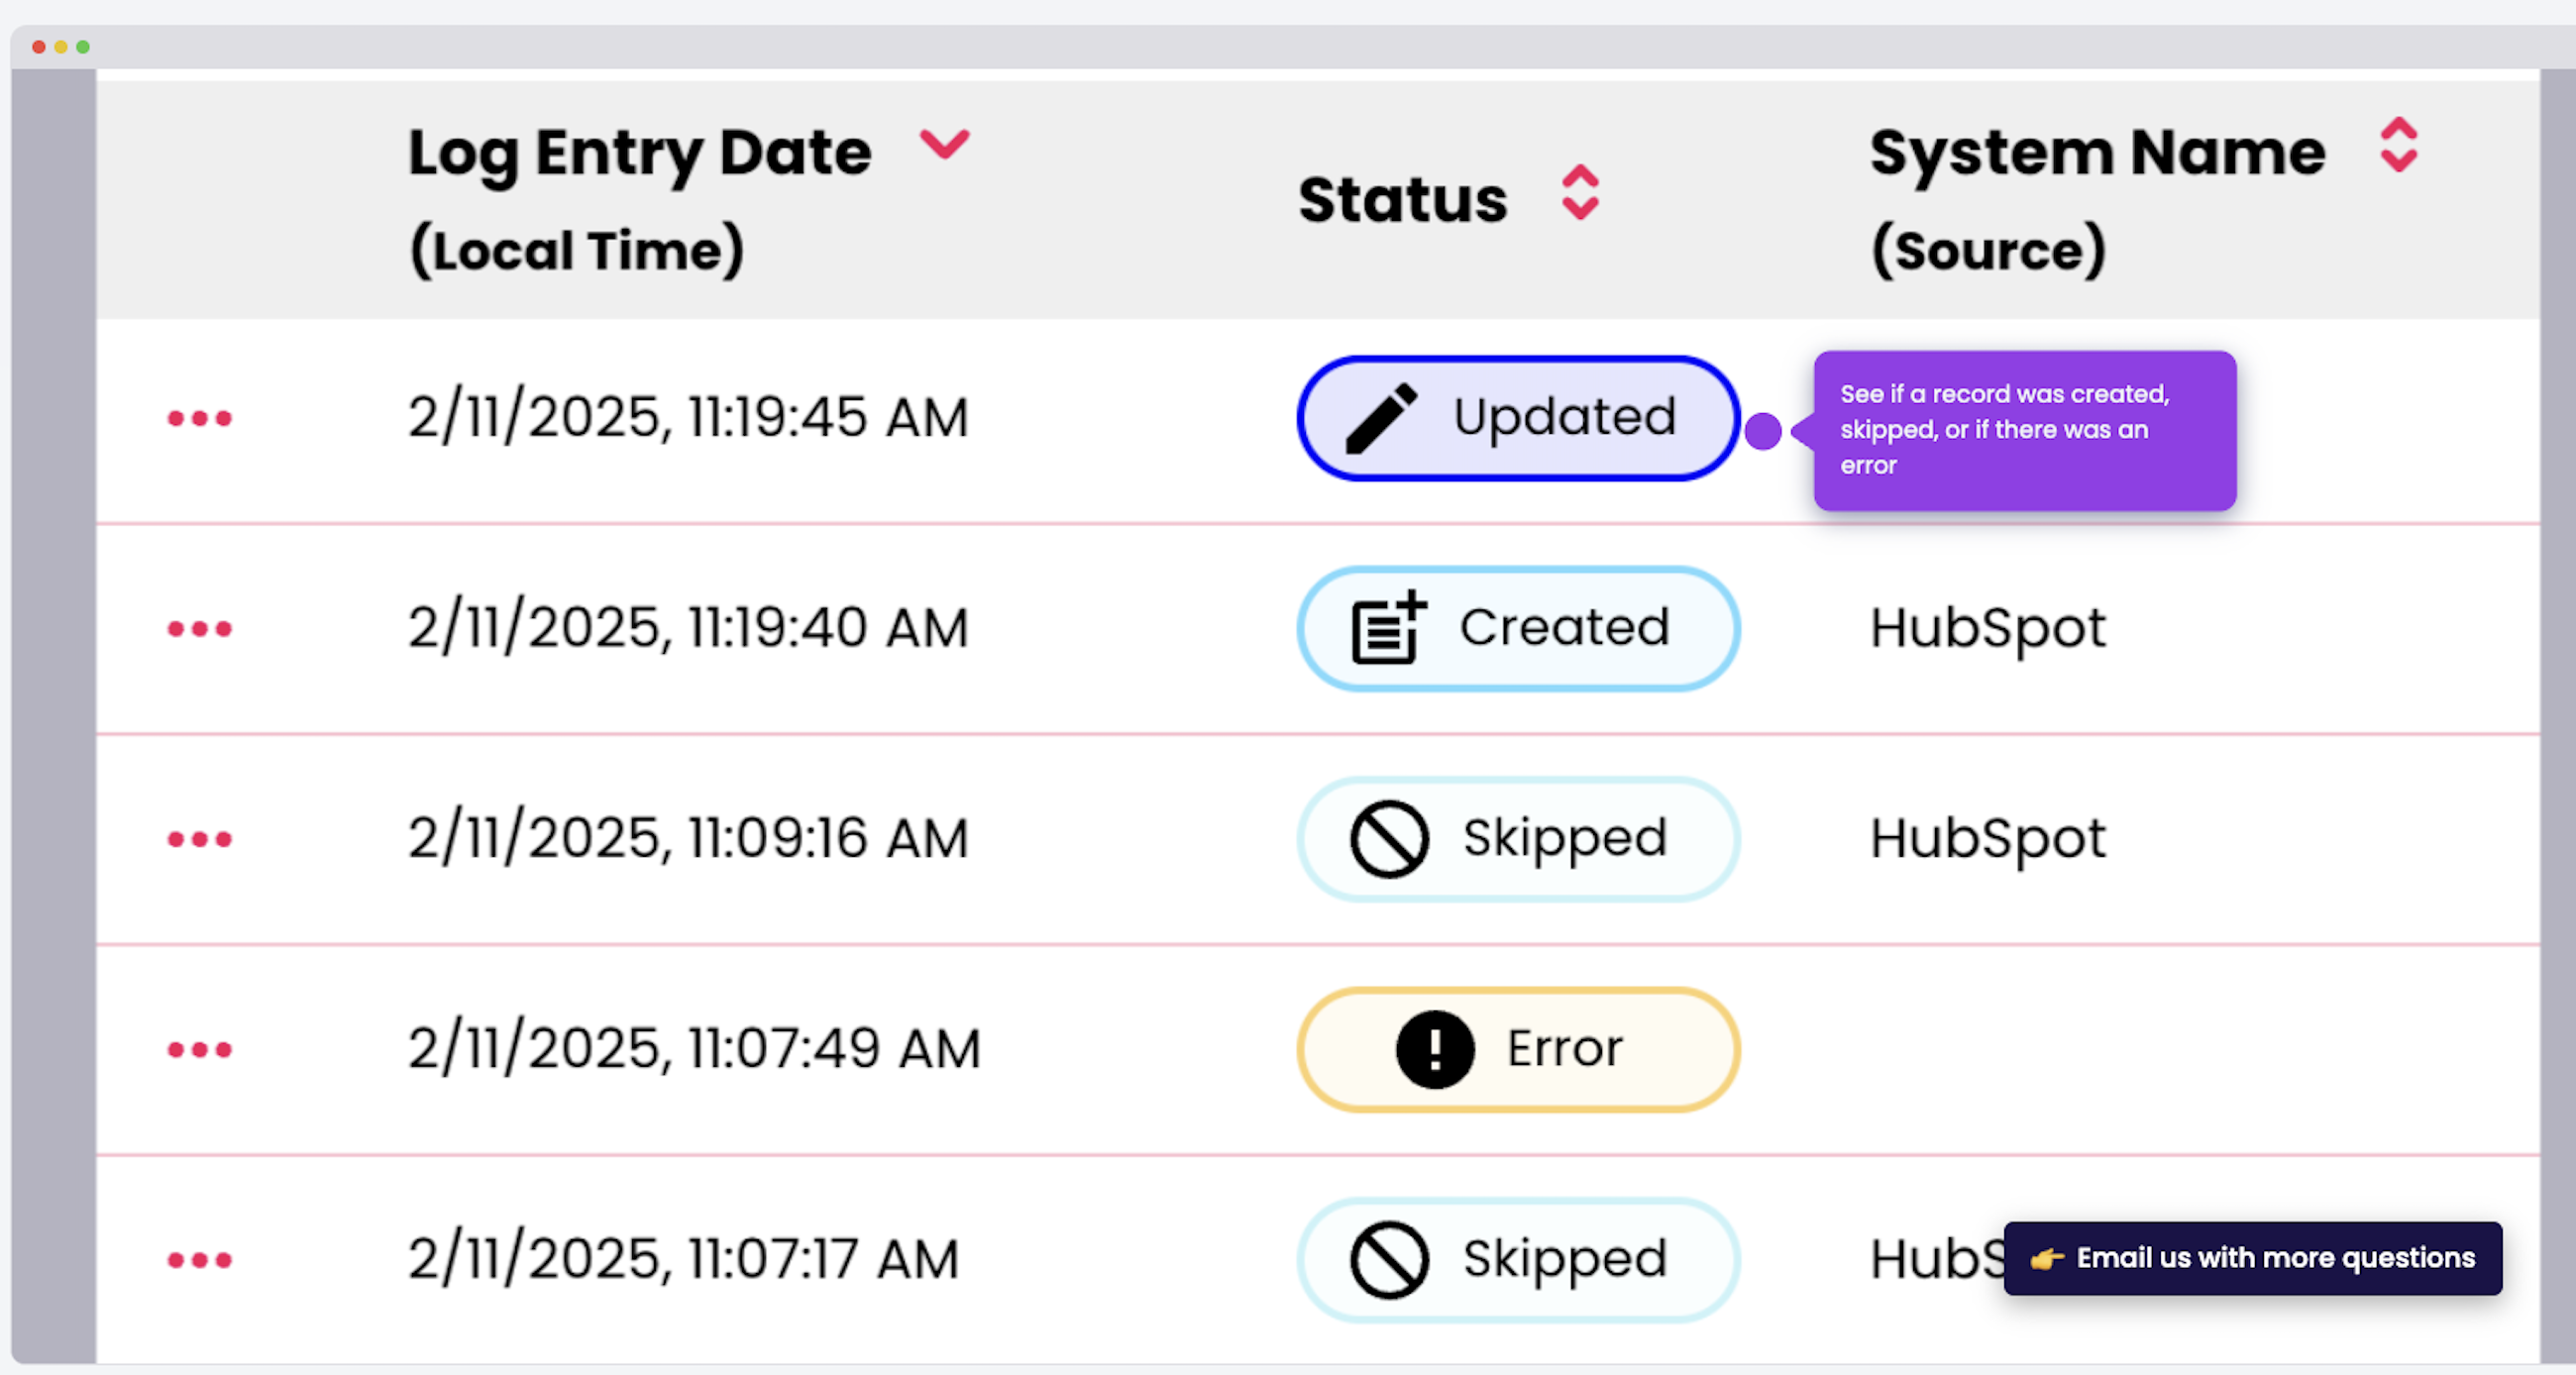Open the ellipsis menu on the Created row
Image resolution: width=2576 pixels, height=1375 pixels.
click(x=199, y=629)
